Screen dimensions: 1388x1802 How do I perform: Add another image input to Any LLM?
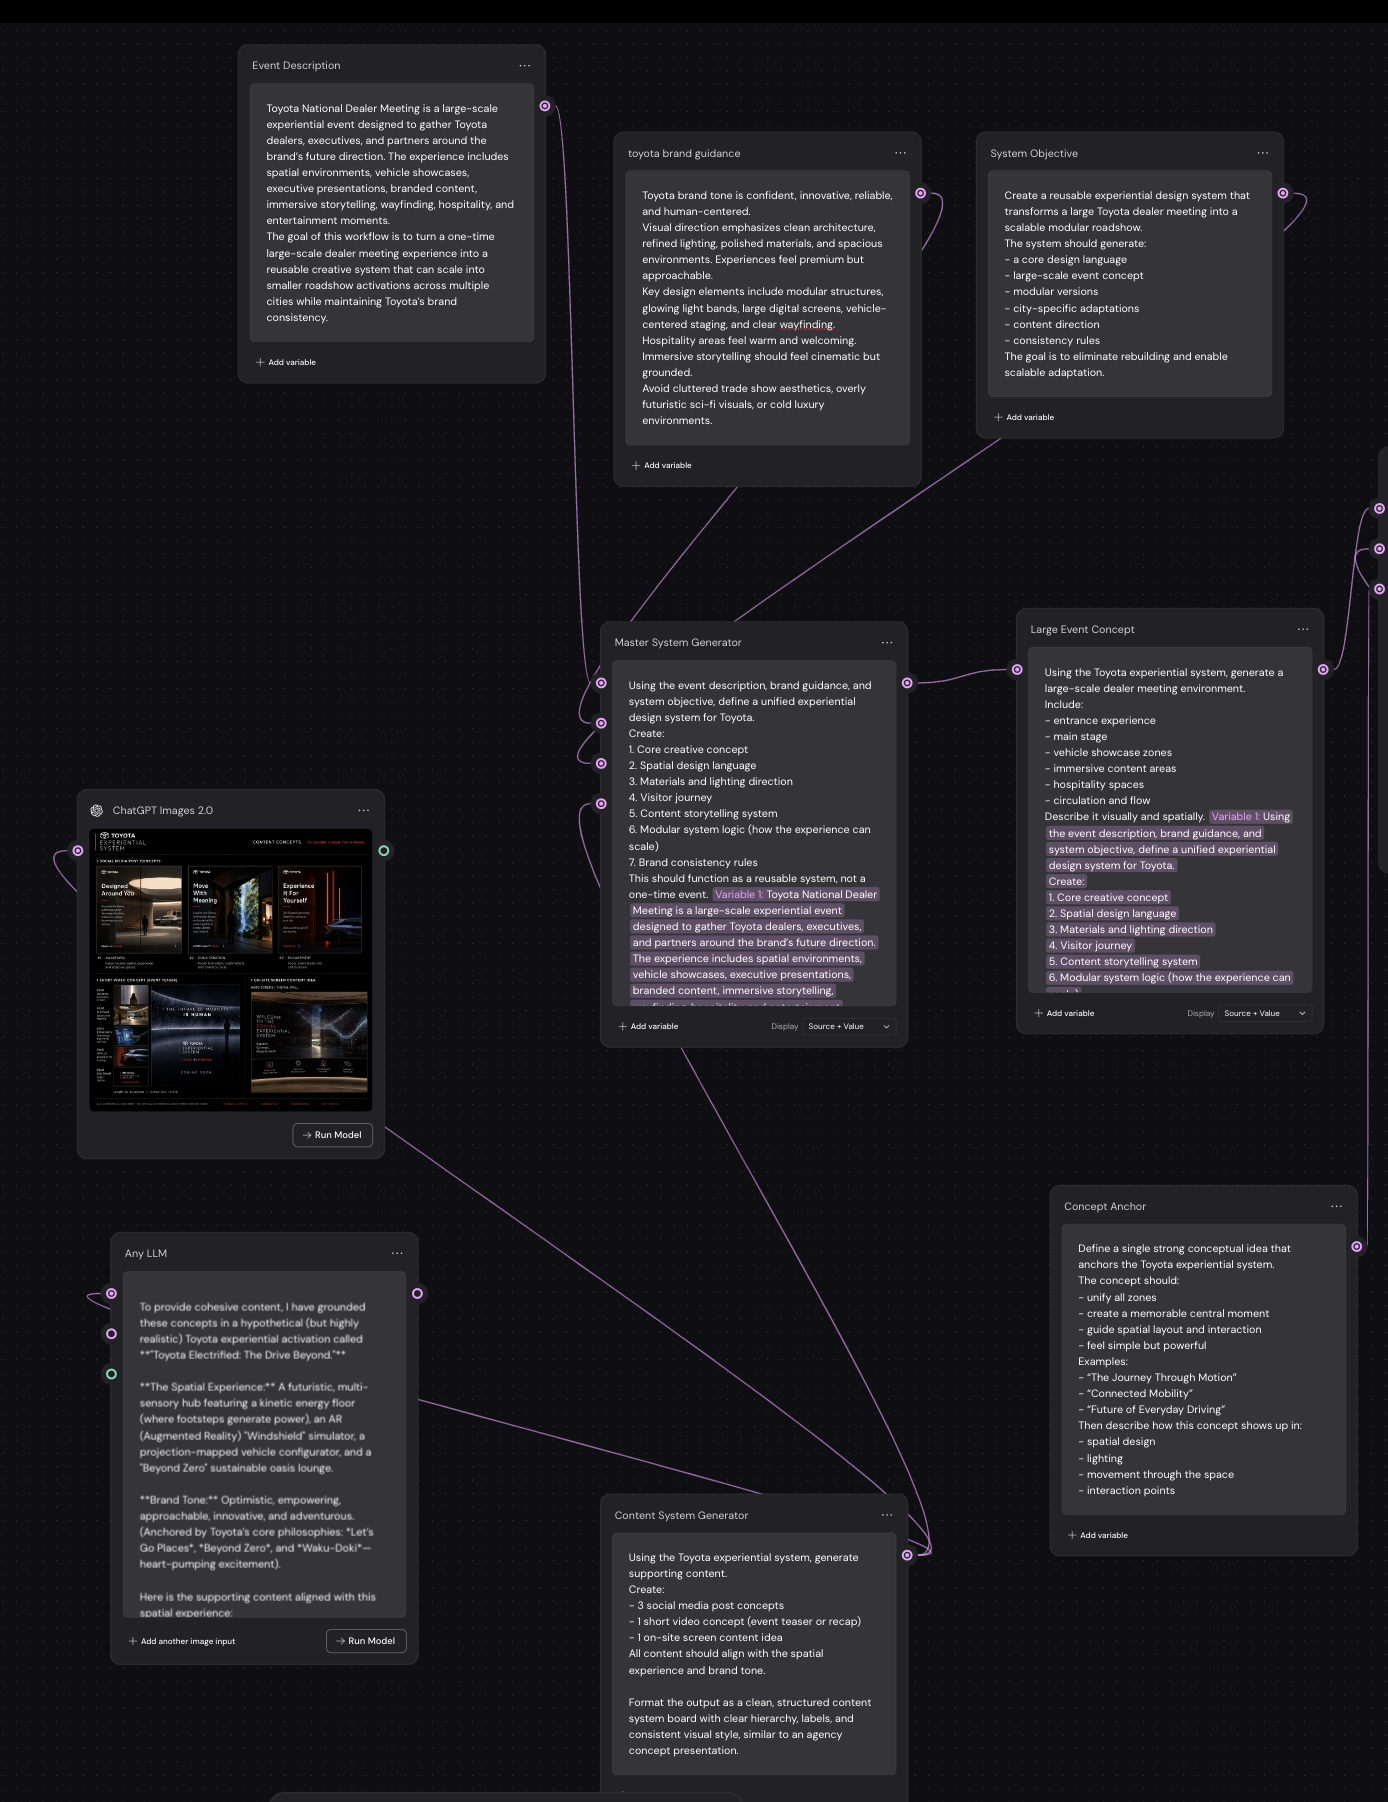click(x=182, y=1641)
